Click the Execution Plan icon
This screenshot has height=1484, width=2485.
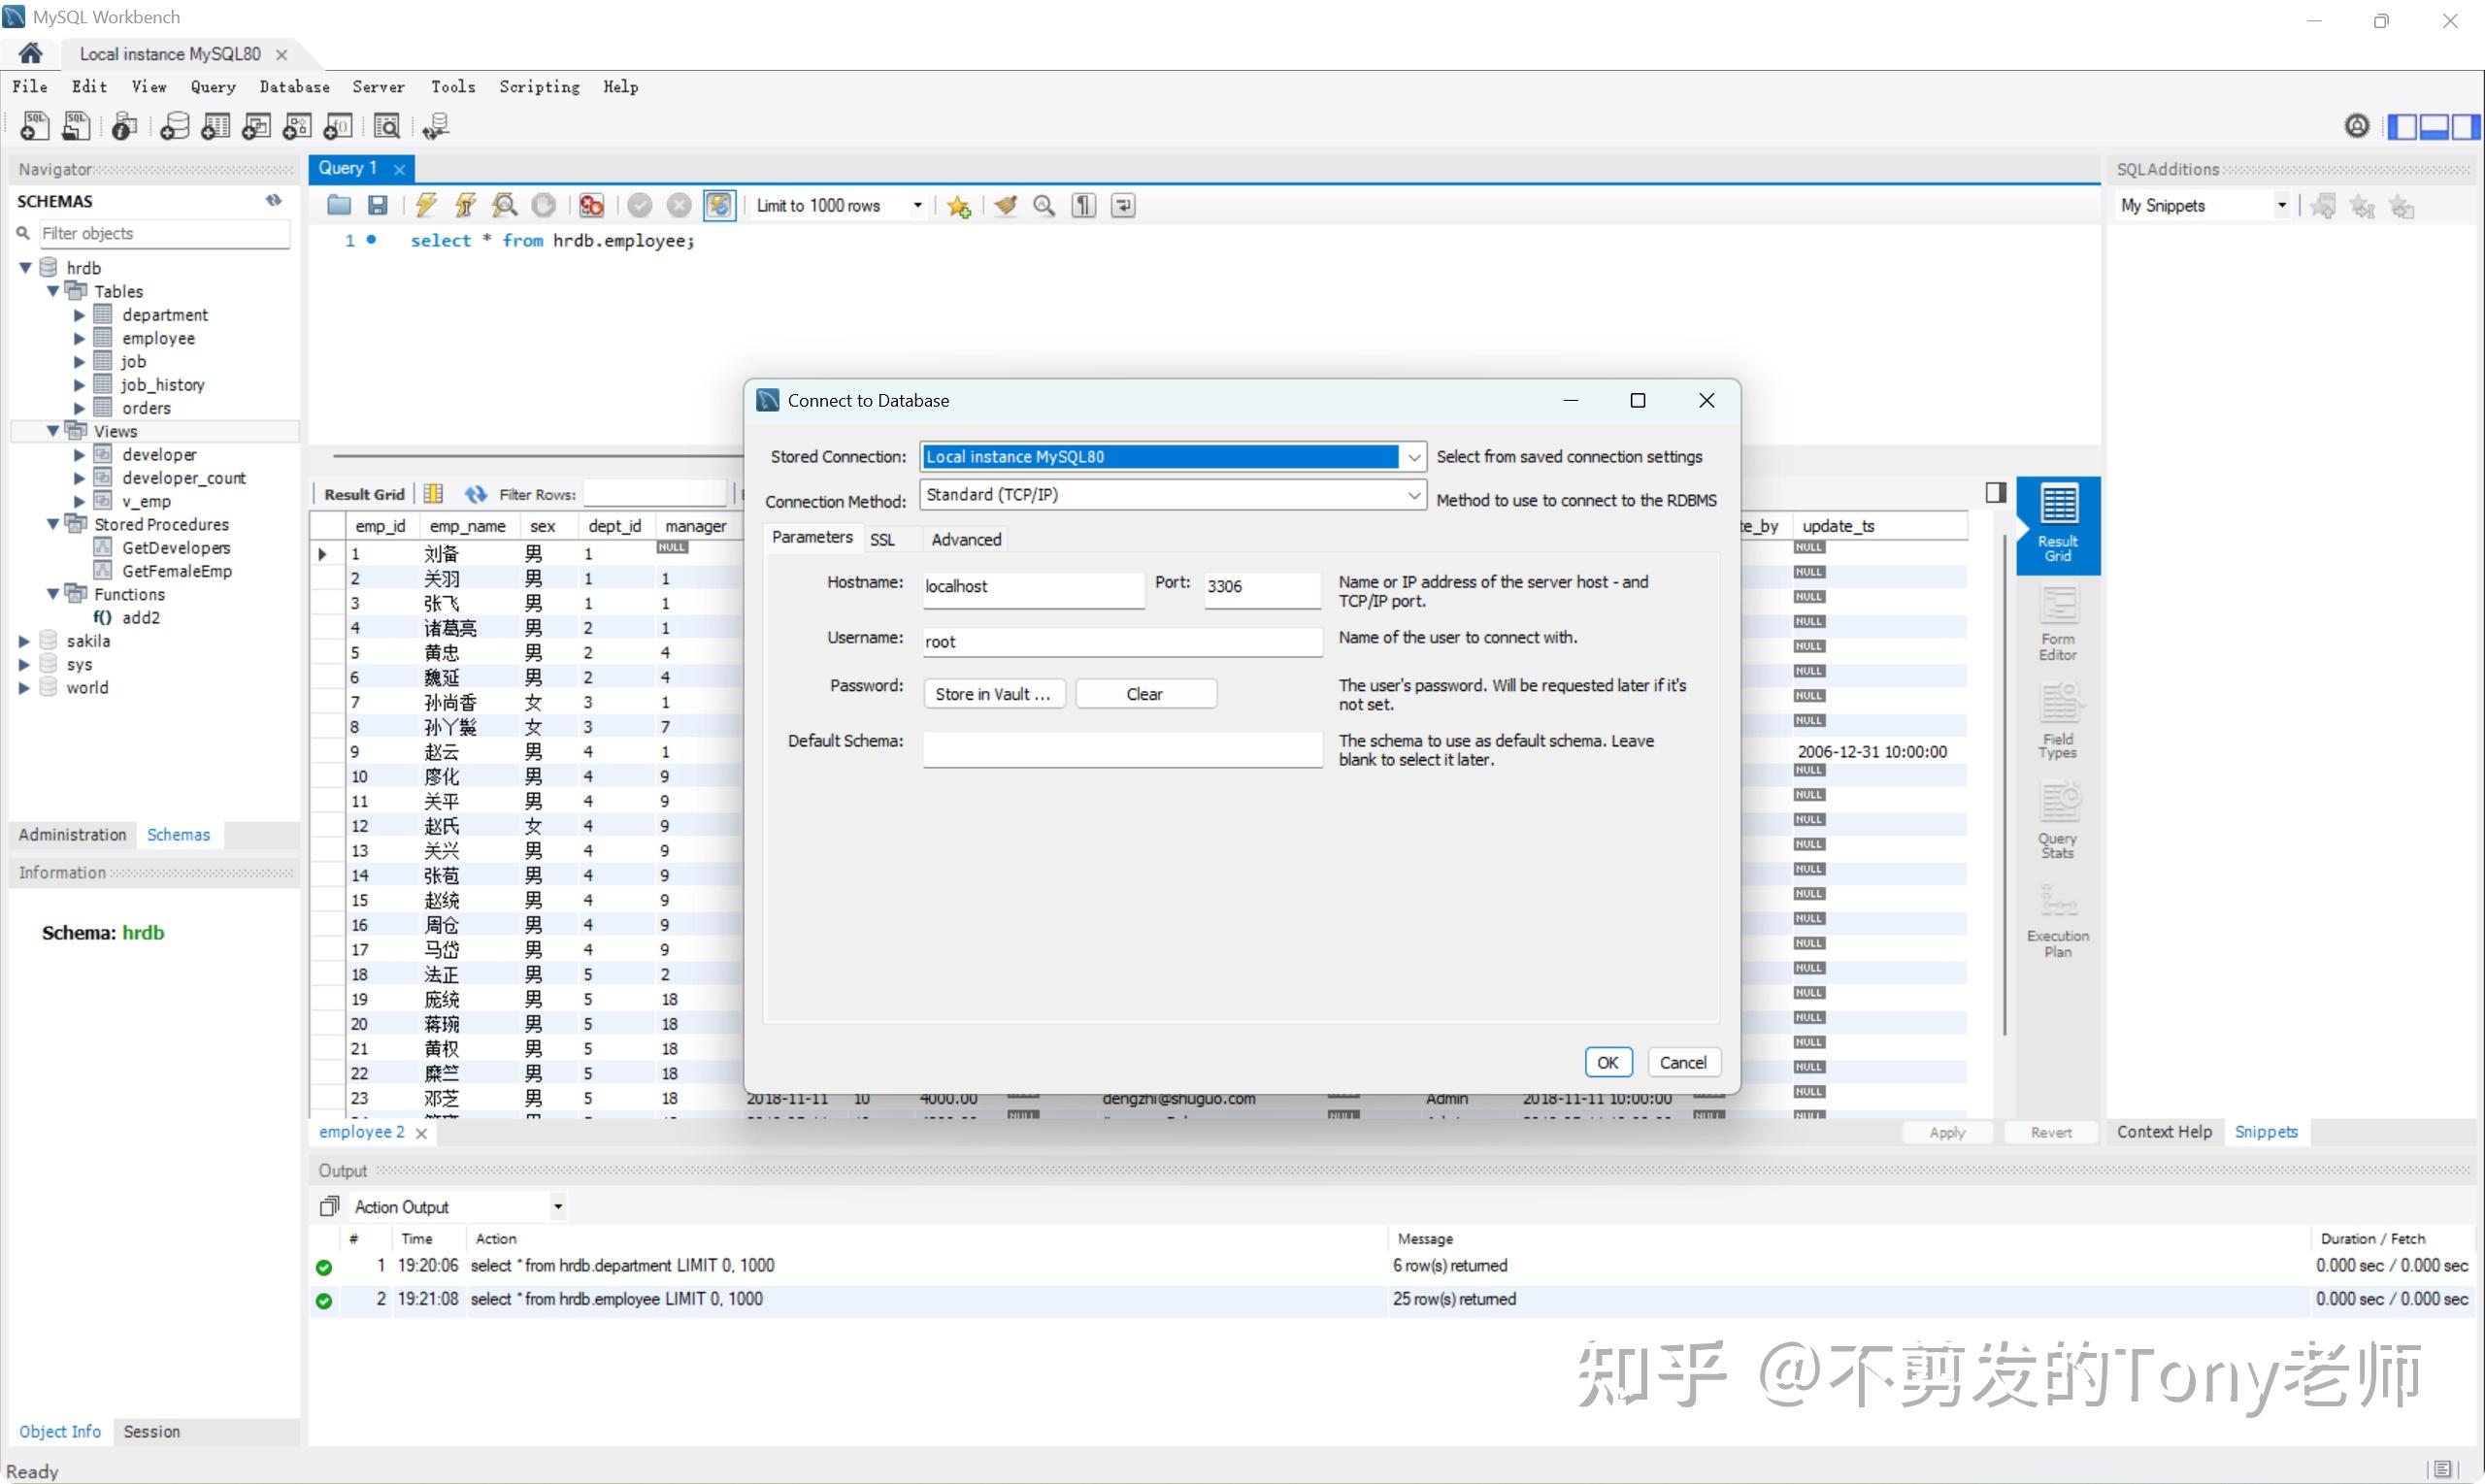pos(2057,921)
